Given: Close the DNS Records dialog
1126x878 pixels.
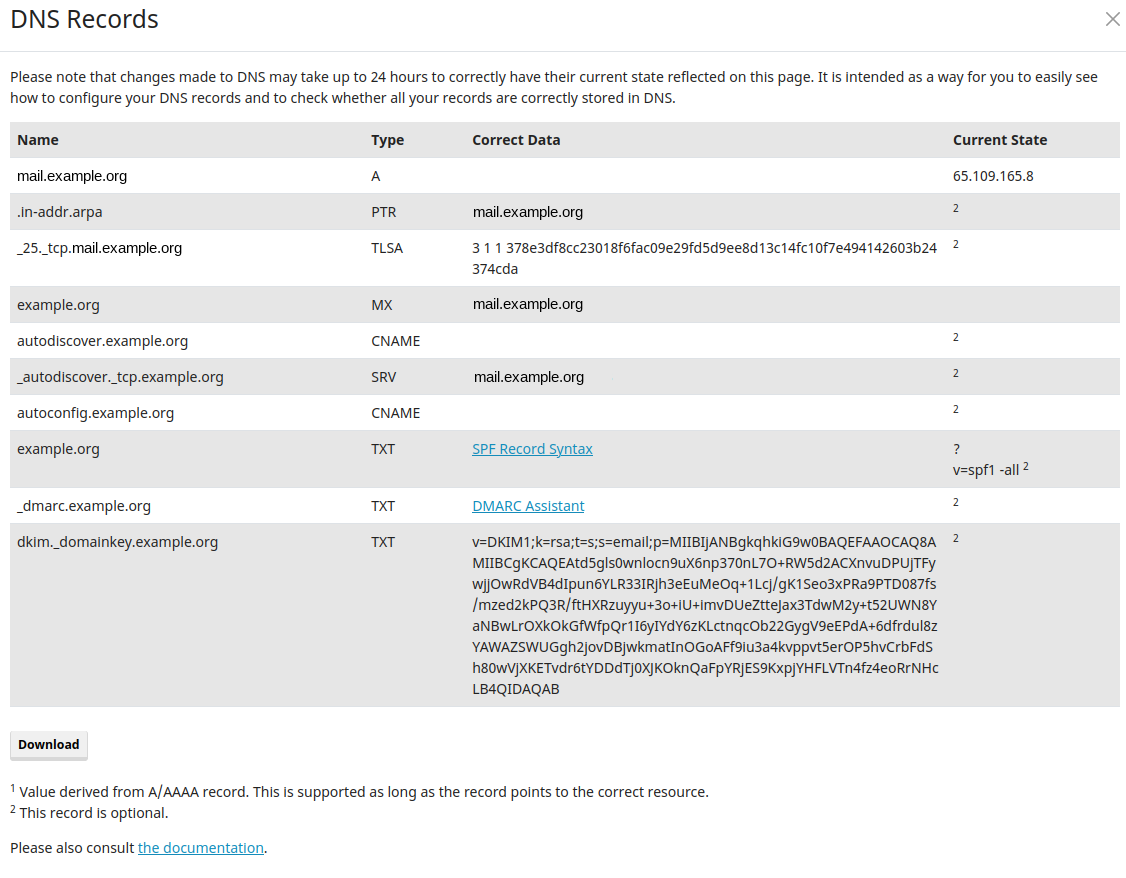Looking at the screenshot, I should 1112,19.
